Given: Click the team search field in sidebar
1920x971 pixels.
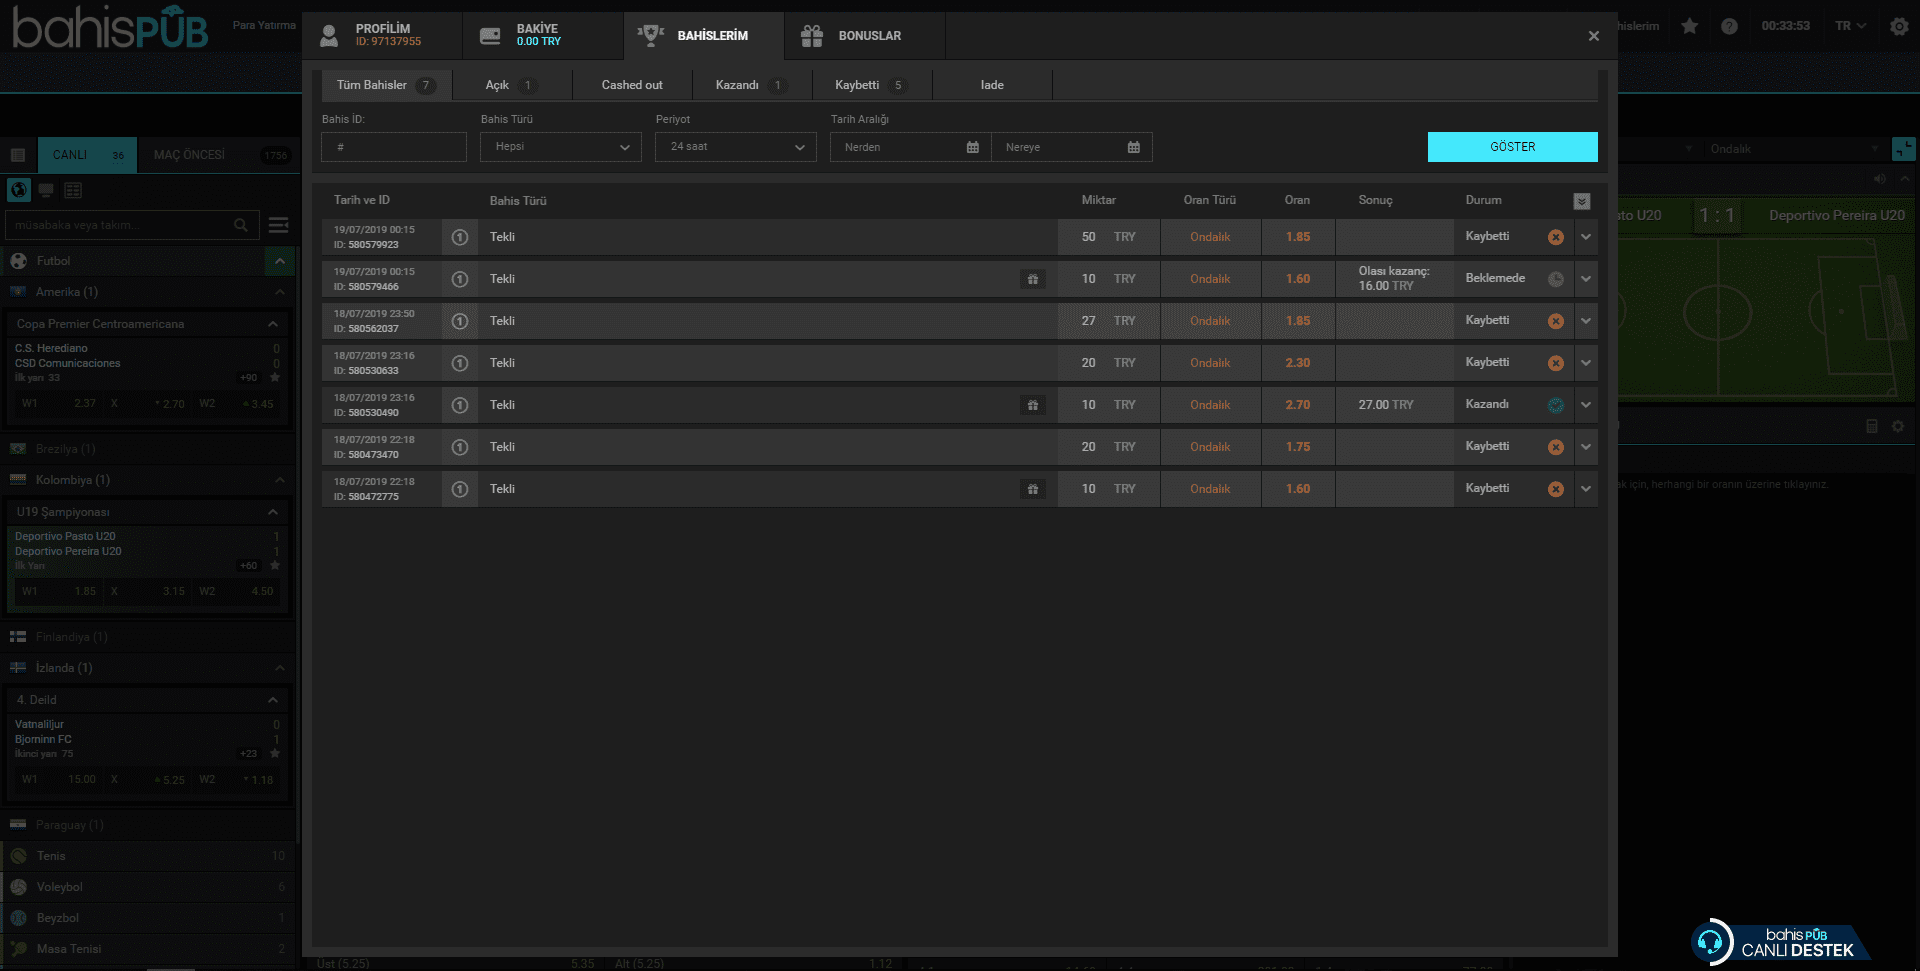Looking at the screenshot, I should click(x=132, y=225).
